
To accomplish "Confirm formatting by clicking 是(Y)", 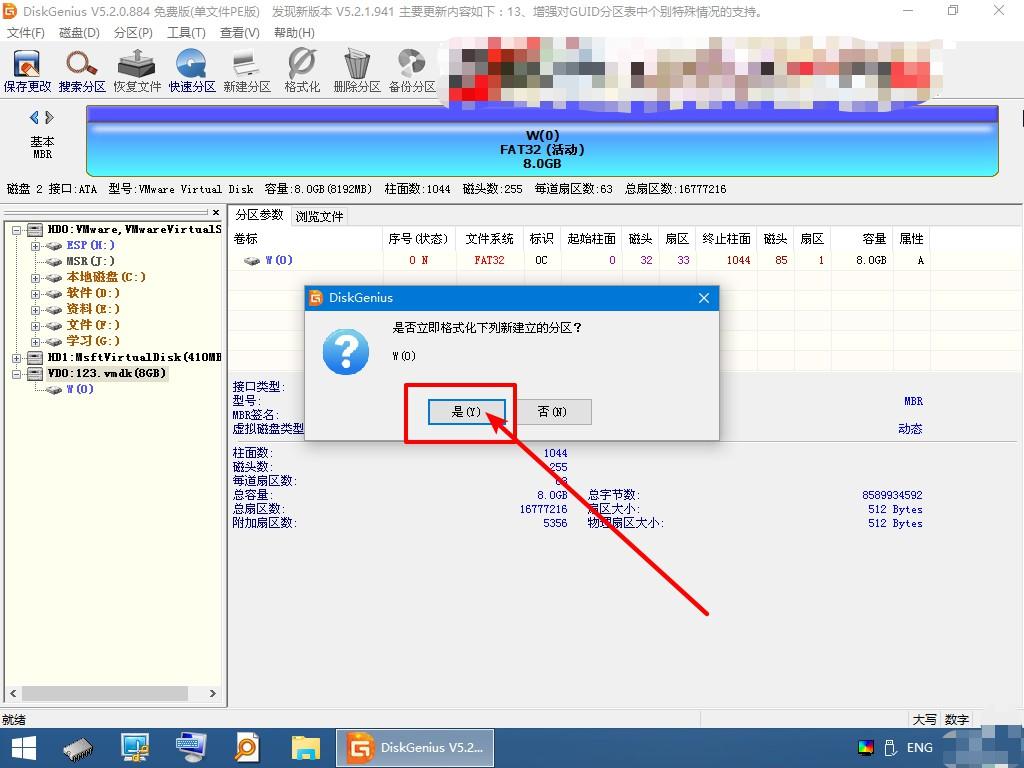I will click(x=466, y=411).
